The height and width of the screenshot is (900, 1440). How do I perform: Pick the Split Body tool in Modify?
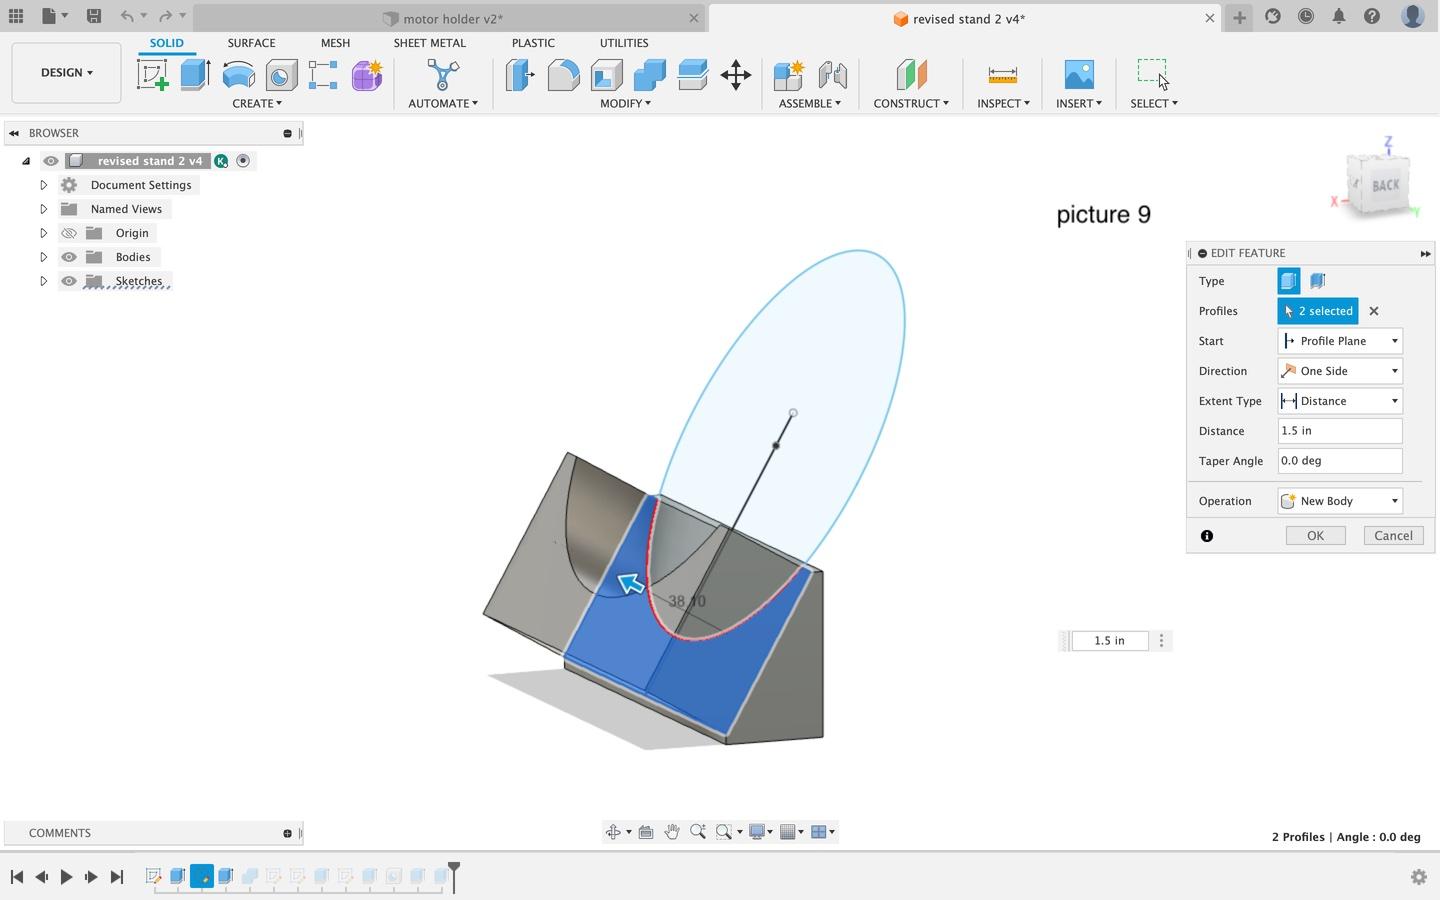(x=692, y=75)
